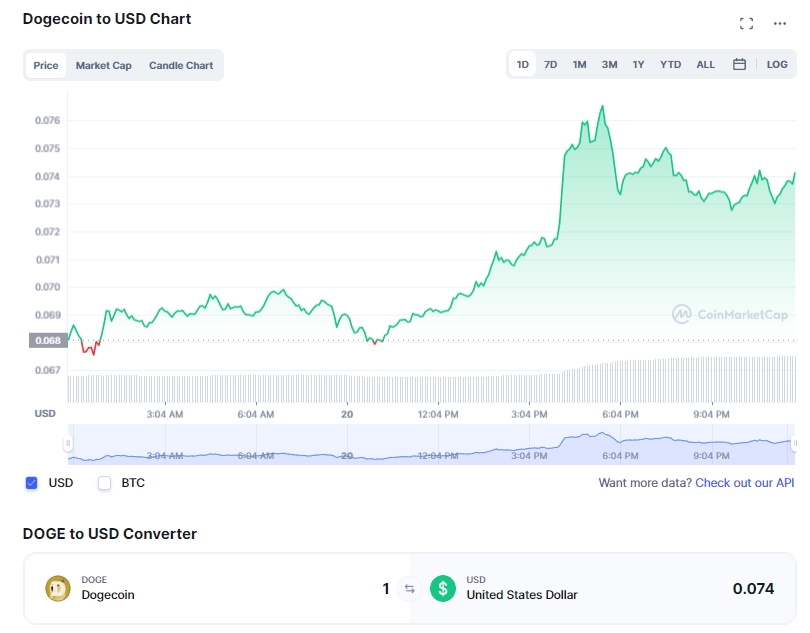The height and width of the screenshot is (633, 810).
Task: Click the Dogecoin name in converter
Action: pyautogui.click(x=108, y=595)
